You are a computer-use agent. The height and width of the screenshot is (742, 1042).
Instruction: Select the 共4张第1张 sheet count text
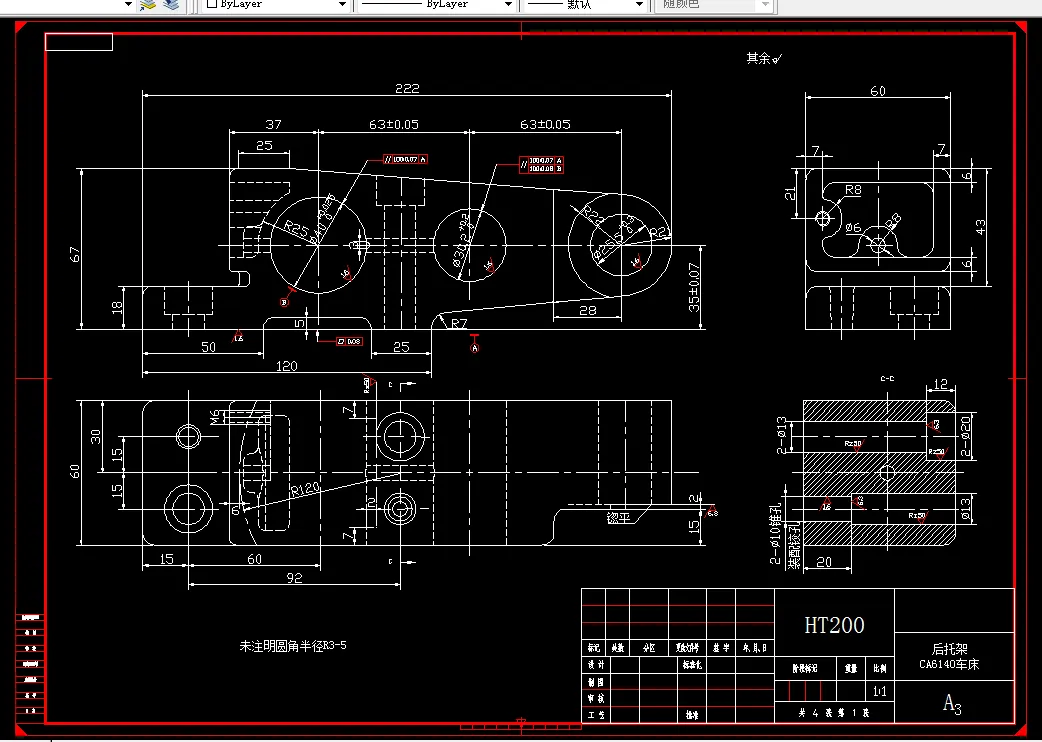click(x=834, y=713)
